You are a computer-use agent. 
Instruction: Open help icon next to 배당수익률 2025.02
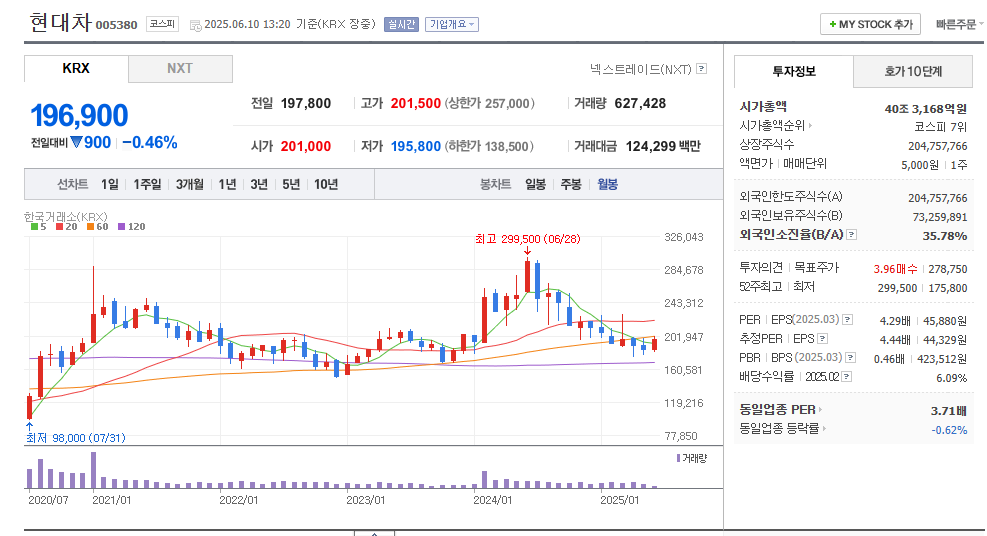click(847, 376)
